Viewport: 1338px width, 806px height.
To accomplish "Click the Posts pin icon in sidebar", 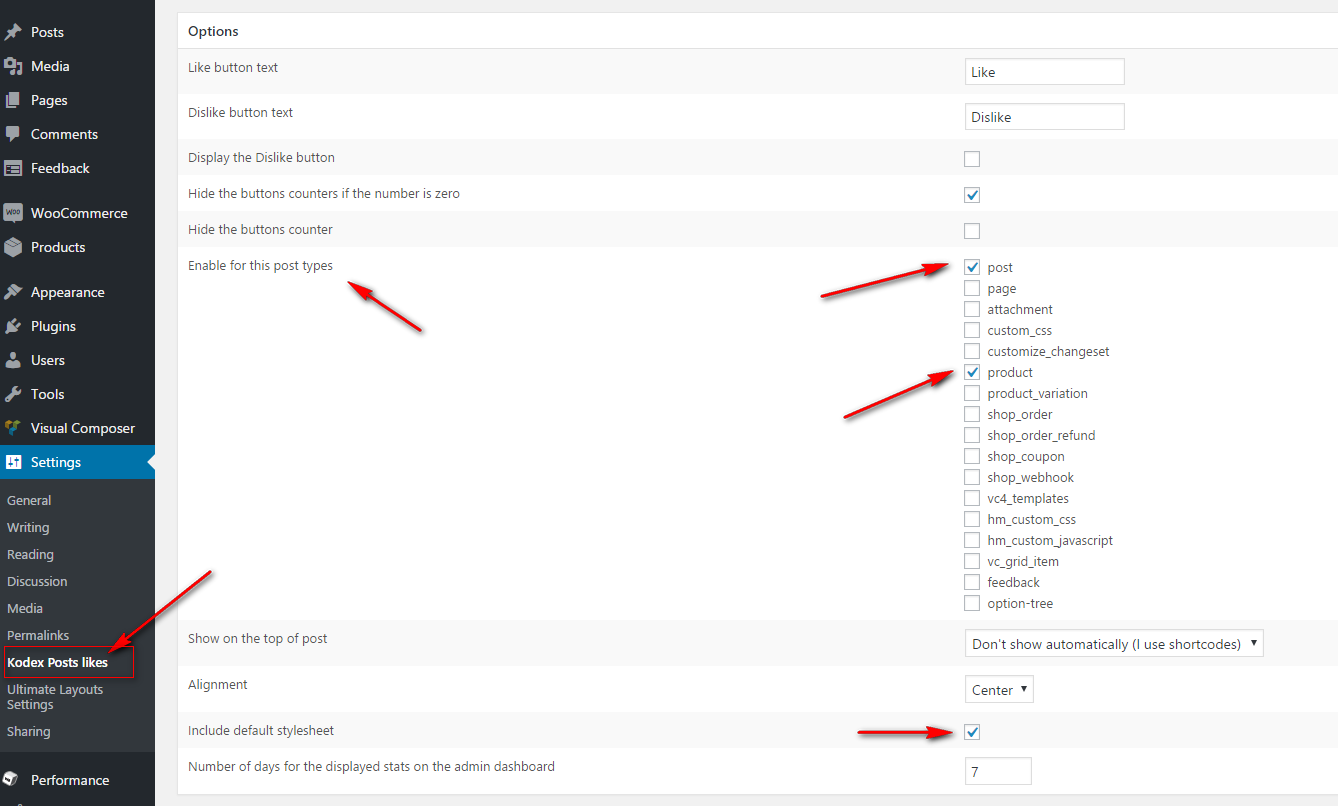I will [x=13, y=32].
